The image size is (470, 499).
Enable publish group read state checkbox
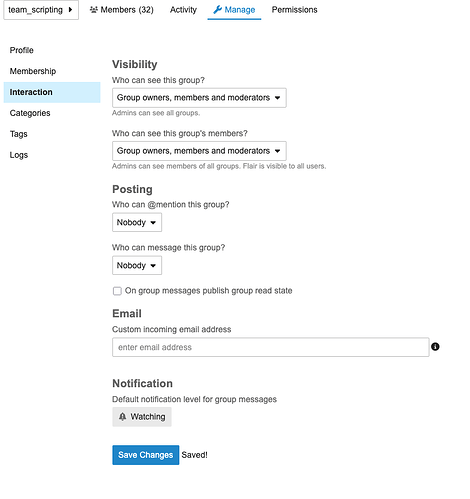pos(117,291)
